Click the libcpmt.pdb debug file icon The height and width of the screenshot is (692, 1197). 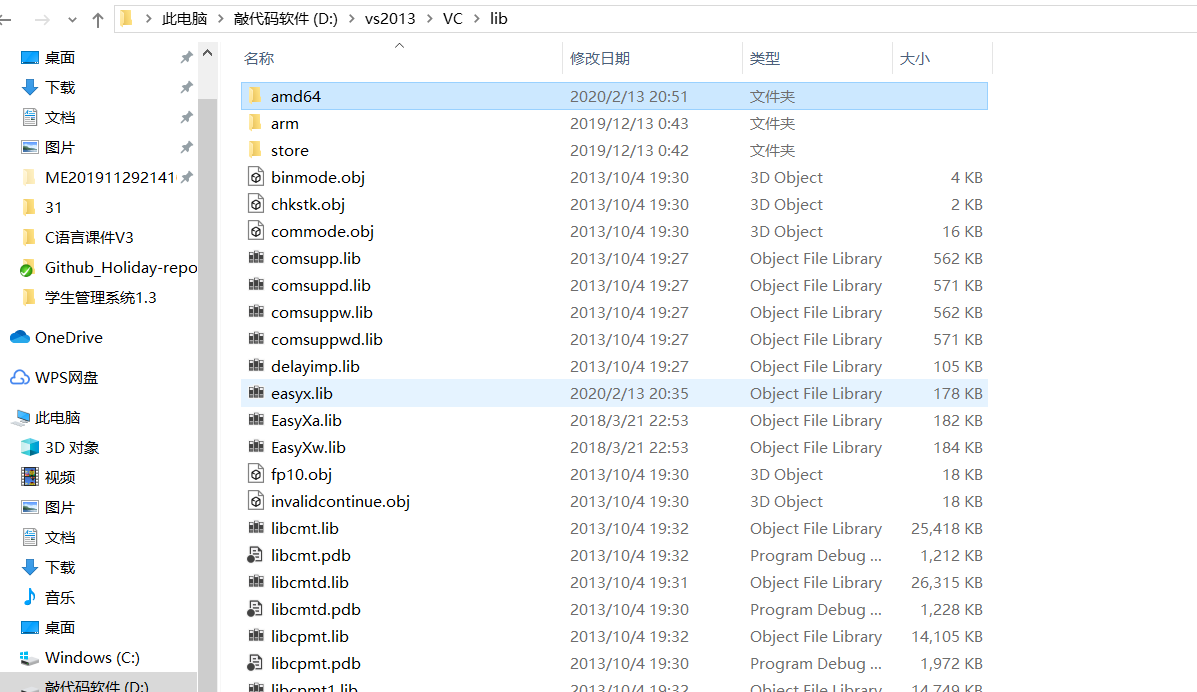click(256, 663)
